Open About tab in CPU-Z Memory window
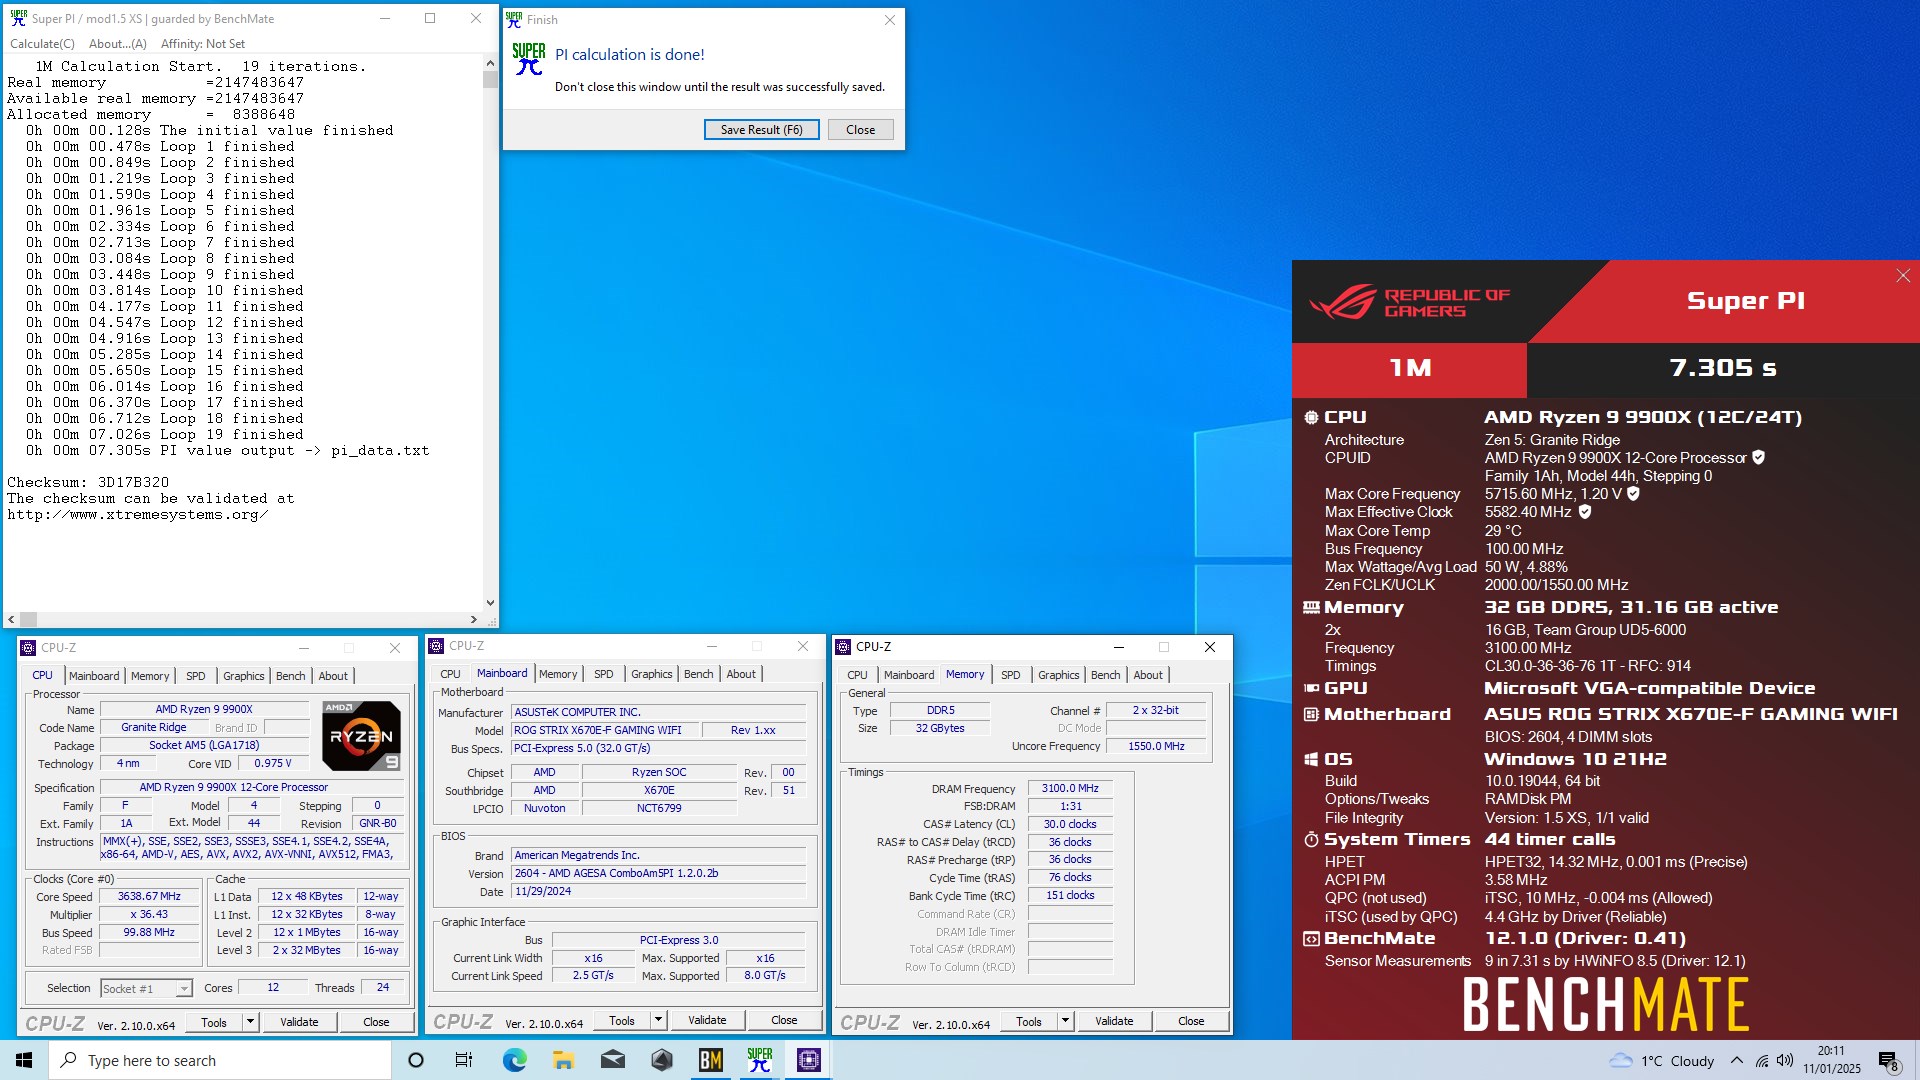Image resolution: width=1920 pixels, height=1080 pixels. point(1148,675)
